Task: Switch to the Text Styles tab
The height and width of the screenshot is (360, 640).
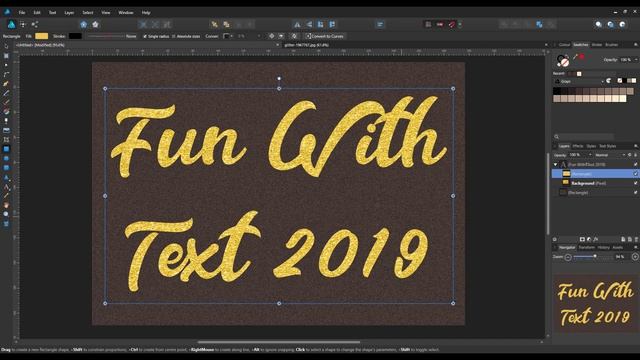Action: pyautogui.click(x=608, y=146)
